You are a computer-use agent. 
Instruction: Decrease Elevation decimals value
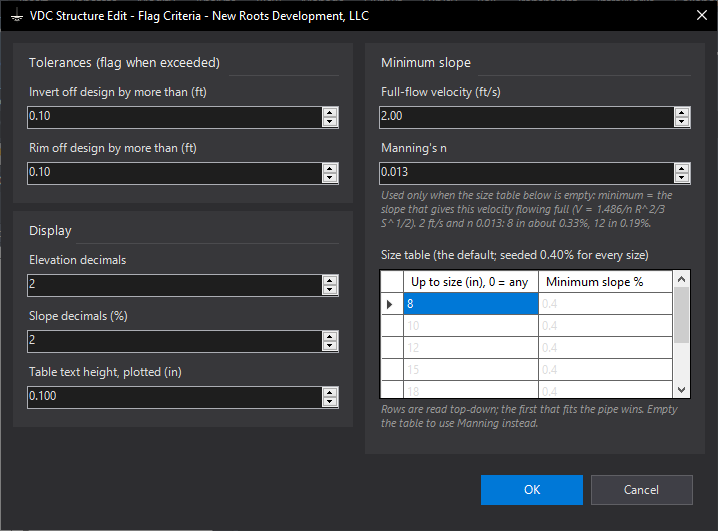[330, 290]
